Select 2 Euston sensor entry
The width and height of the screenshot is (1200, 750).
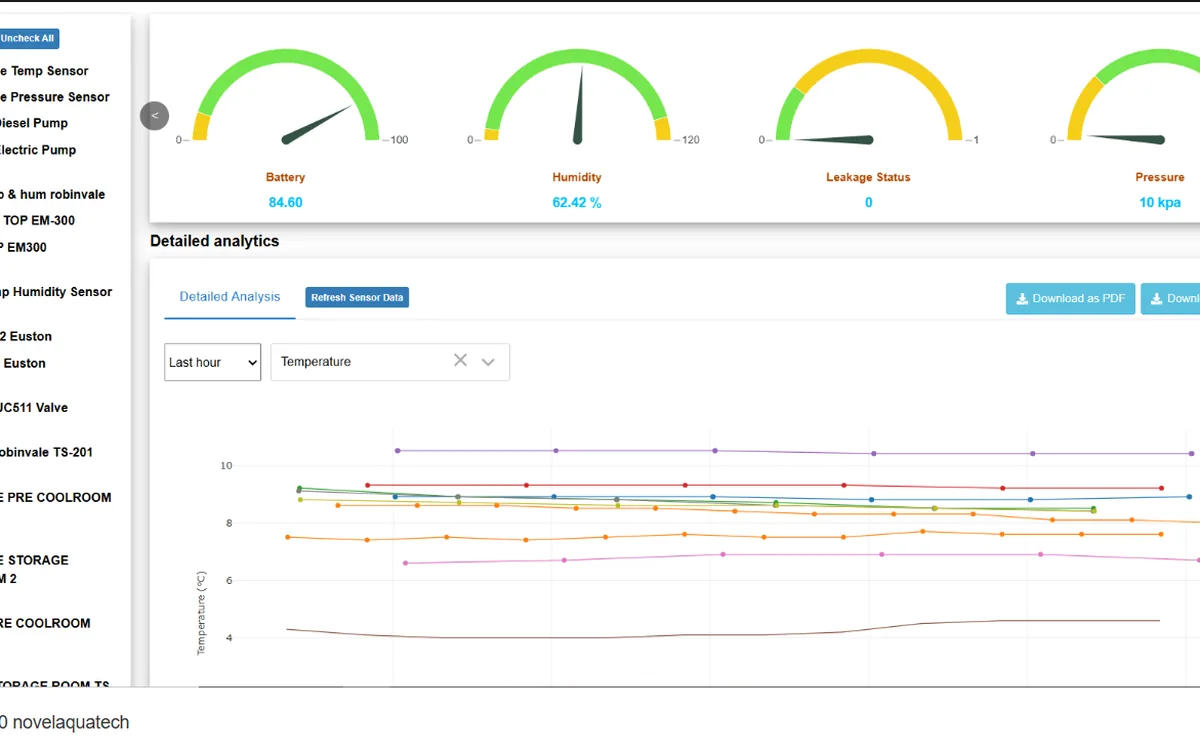(27, 336)
